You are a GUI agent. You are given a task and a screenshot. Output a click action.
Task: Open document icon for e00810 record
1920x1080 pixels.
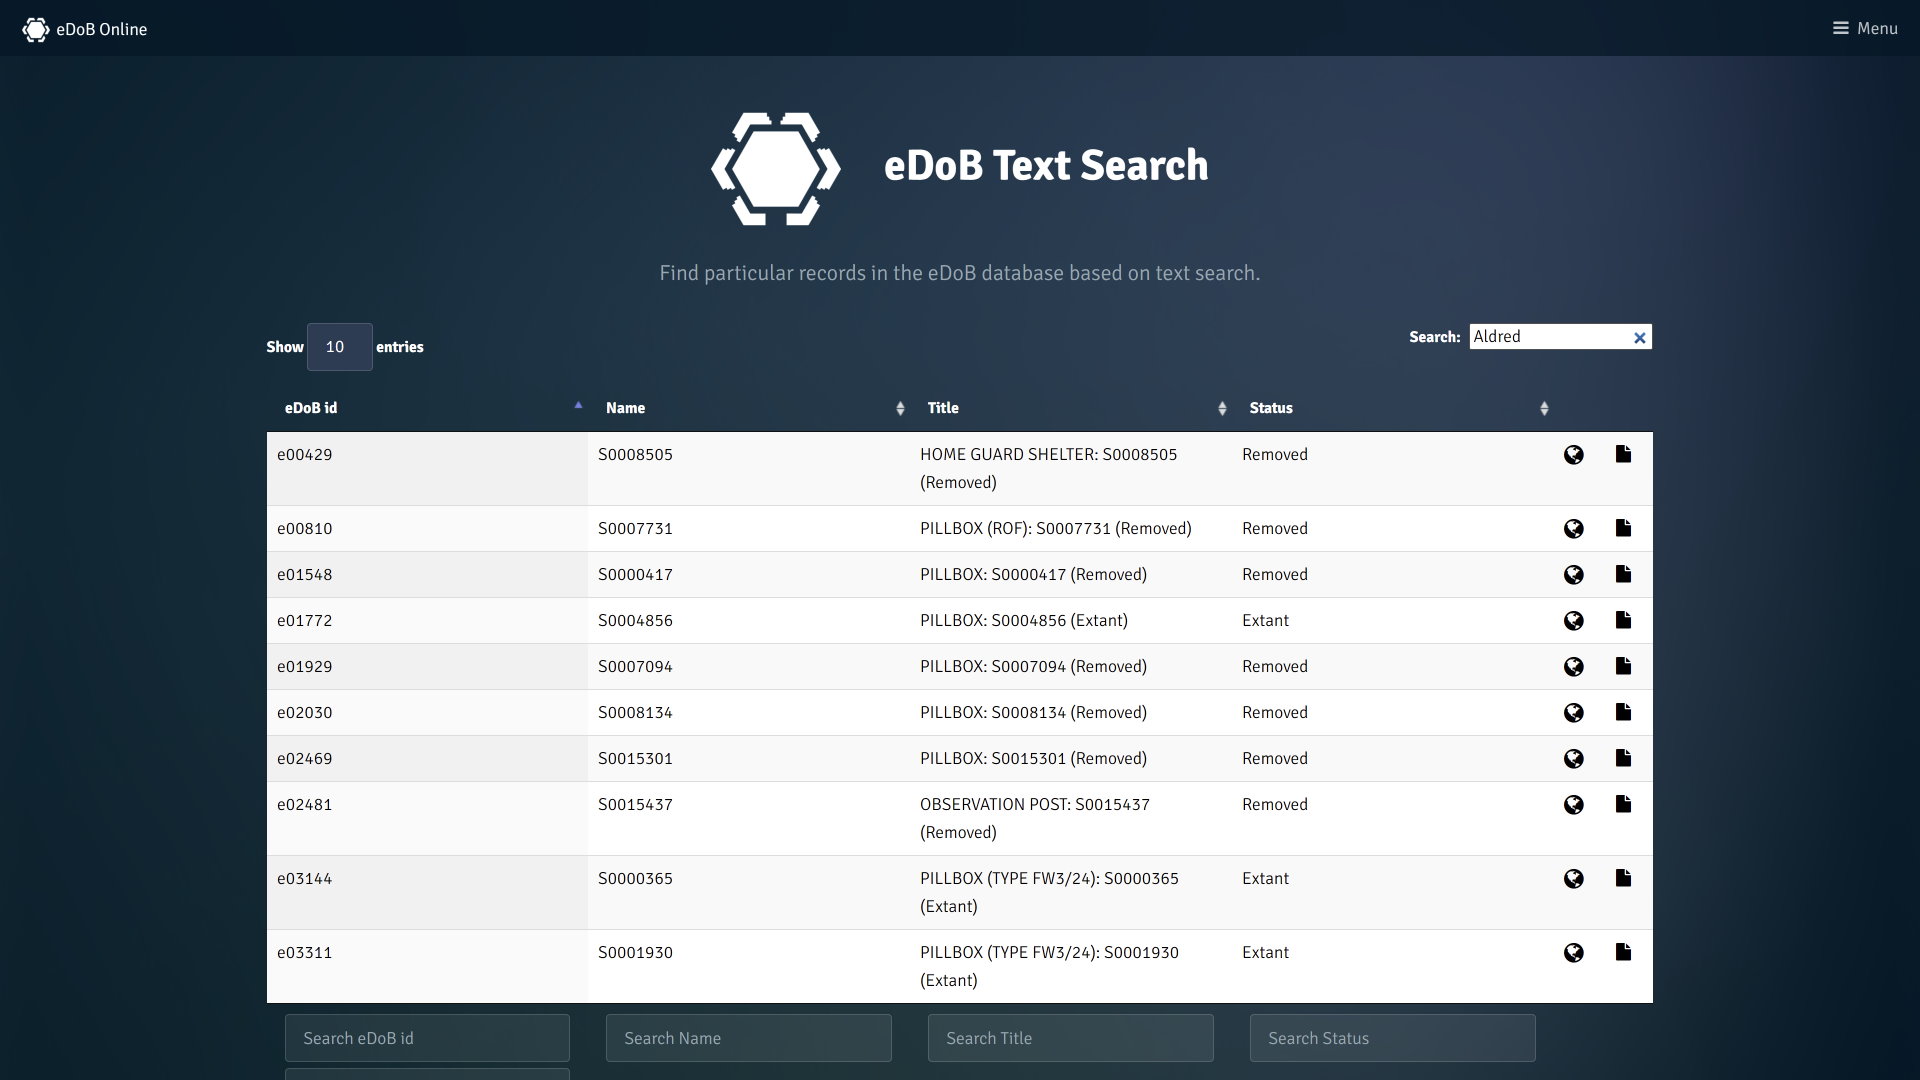tap(1623, 528)
